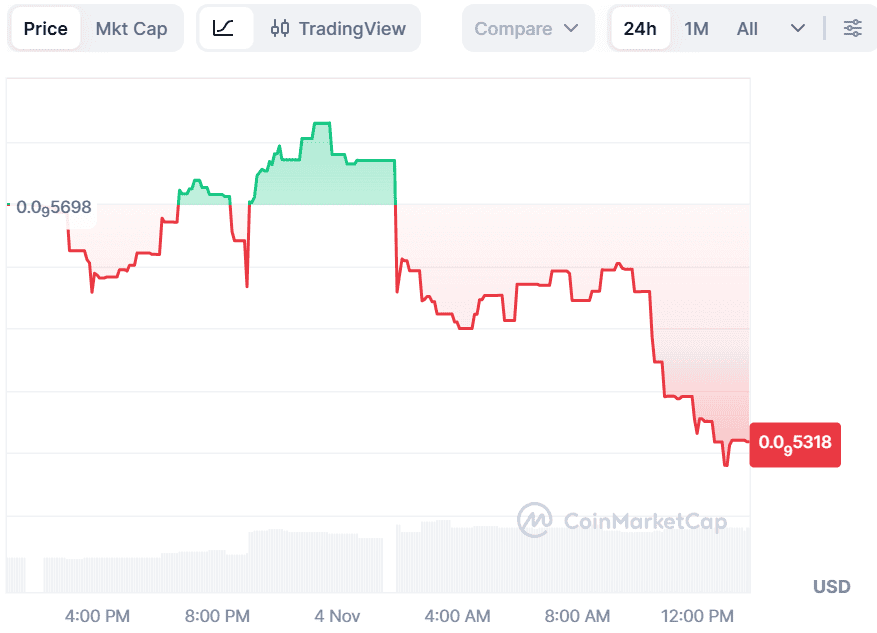Screen dimensions: 877x633
Task: Click the TradingView candlestick icon
Action: coord(281,28)
